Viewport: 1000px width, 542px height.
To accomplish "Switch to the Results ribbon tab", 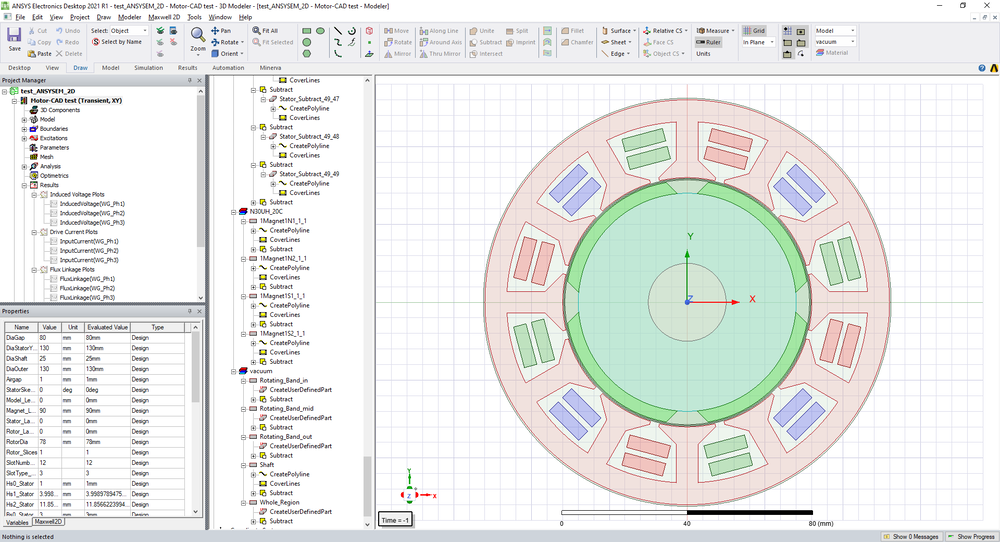I will 188,68.
